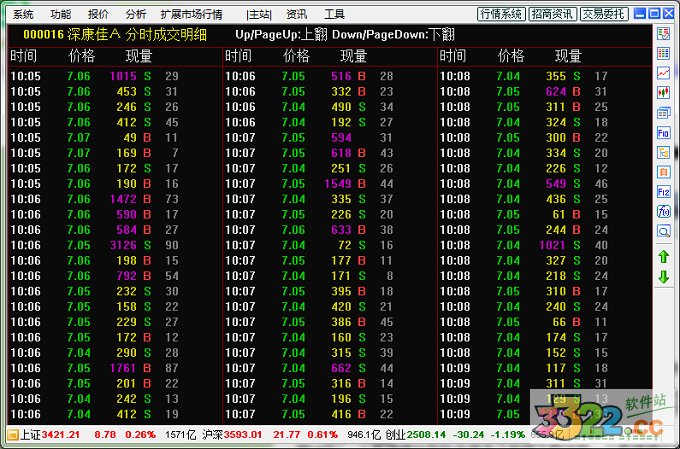Open the 功能 menu
The width and height of the screenshot is (680, 449).
(60, 14)
